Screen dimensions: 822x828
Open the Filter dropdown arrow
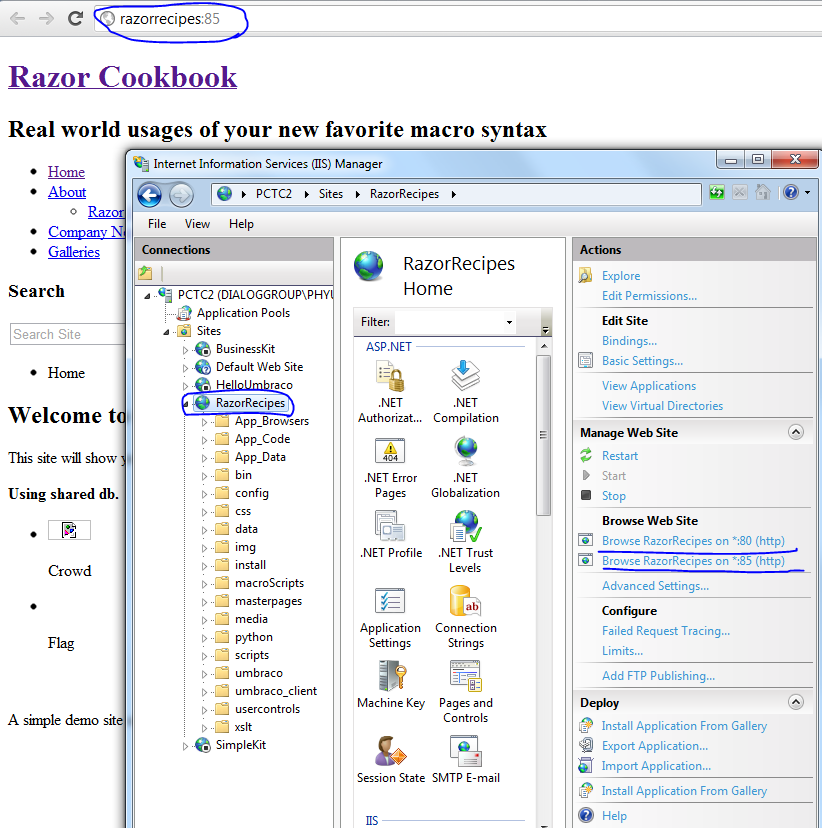pyautogui.click(x=509, y=322)
